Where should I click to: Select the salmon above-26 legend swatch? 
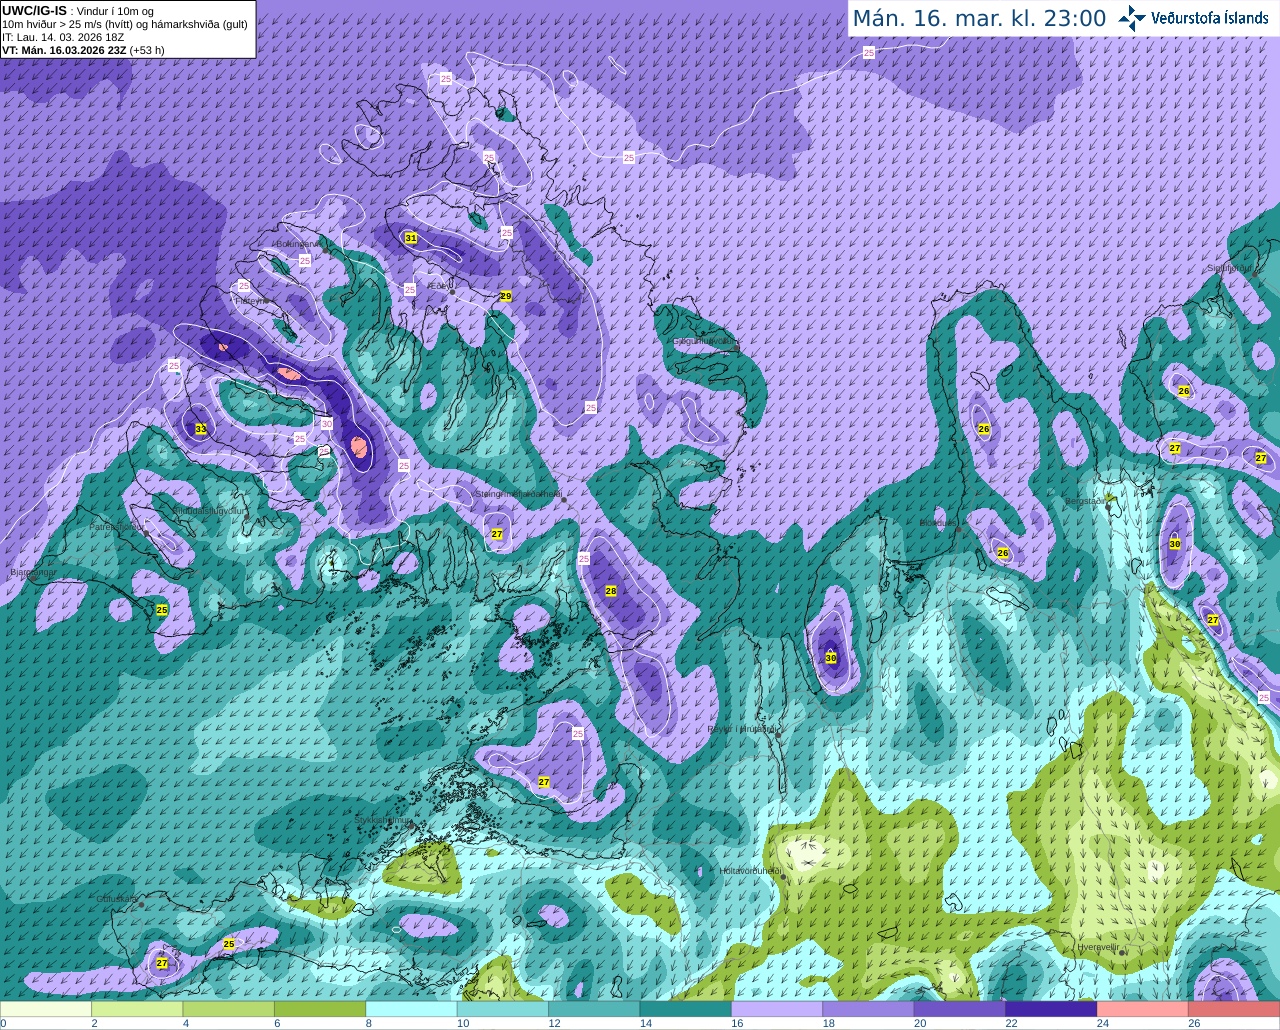pyautogui.click(x=1234, y=1009)
